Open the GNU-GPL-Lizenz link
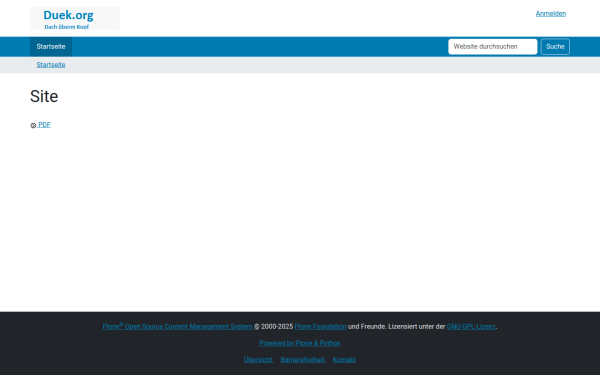The height and width of the screenshot is (375, 600). 471,326
